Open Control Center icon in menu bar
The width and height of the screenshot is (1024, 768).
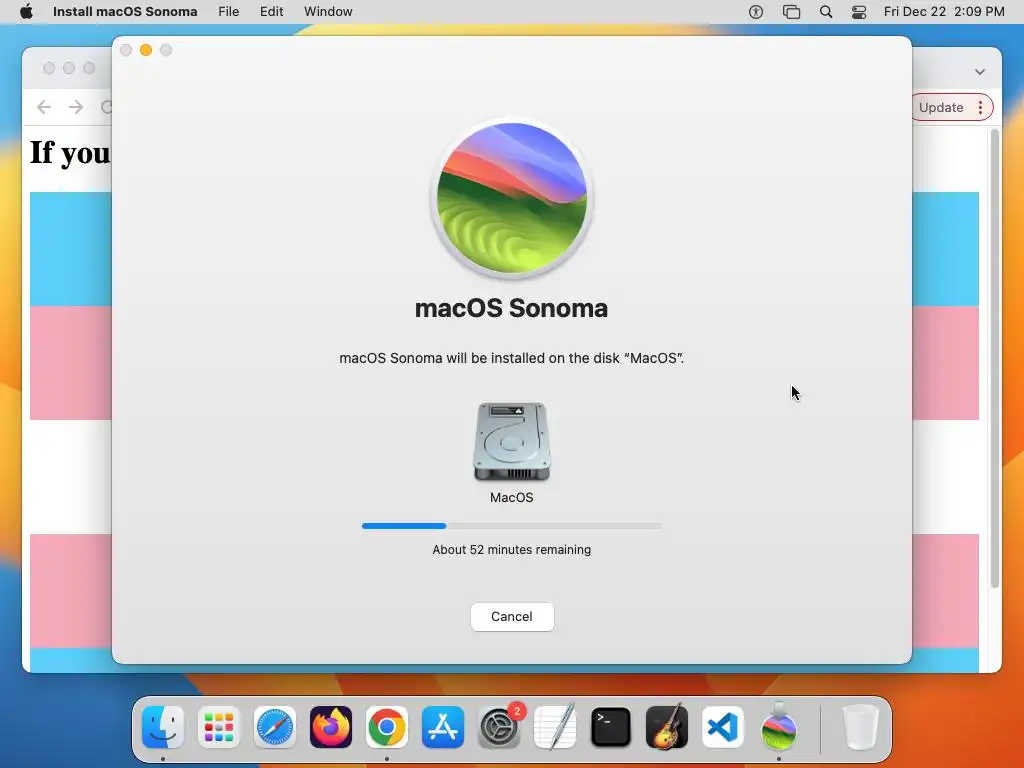[x=859, y=12]
